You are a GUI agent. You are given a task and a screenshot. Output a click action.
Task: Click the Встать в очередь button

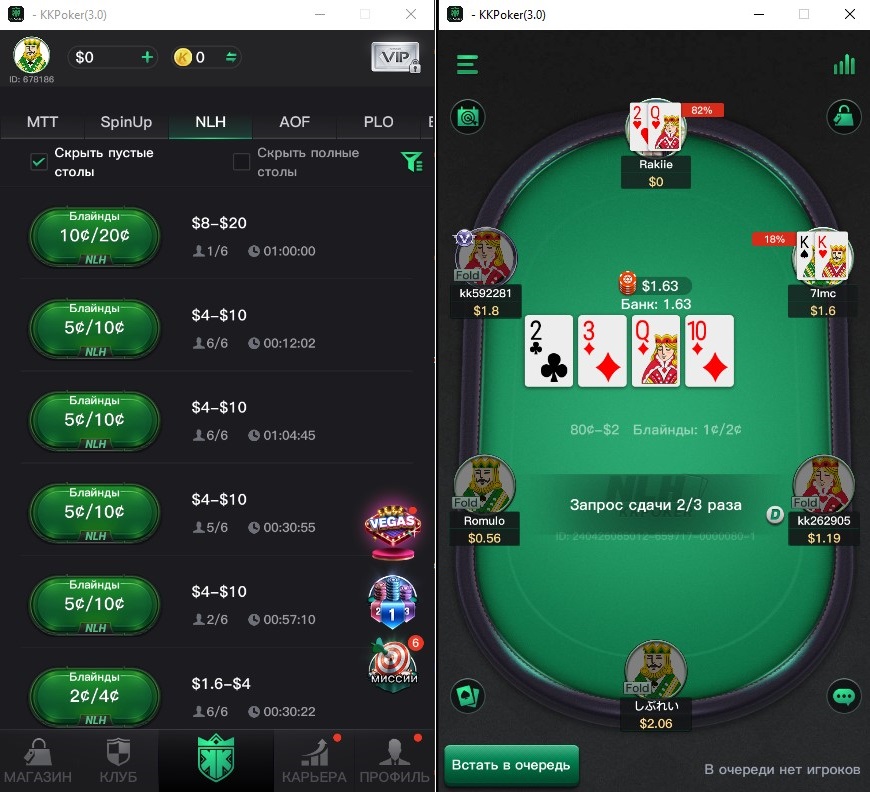512,765
